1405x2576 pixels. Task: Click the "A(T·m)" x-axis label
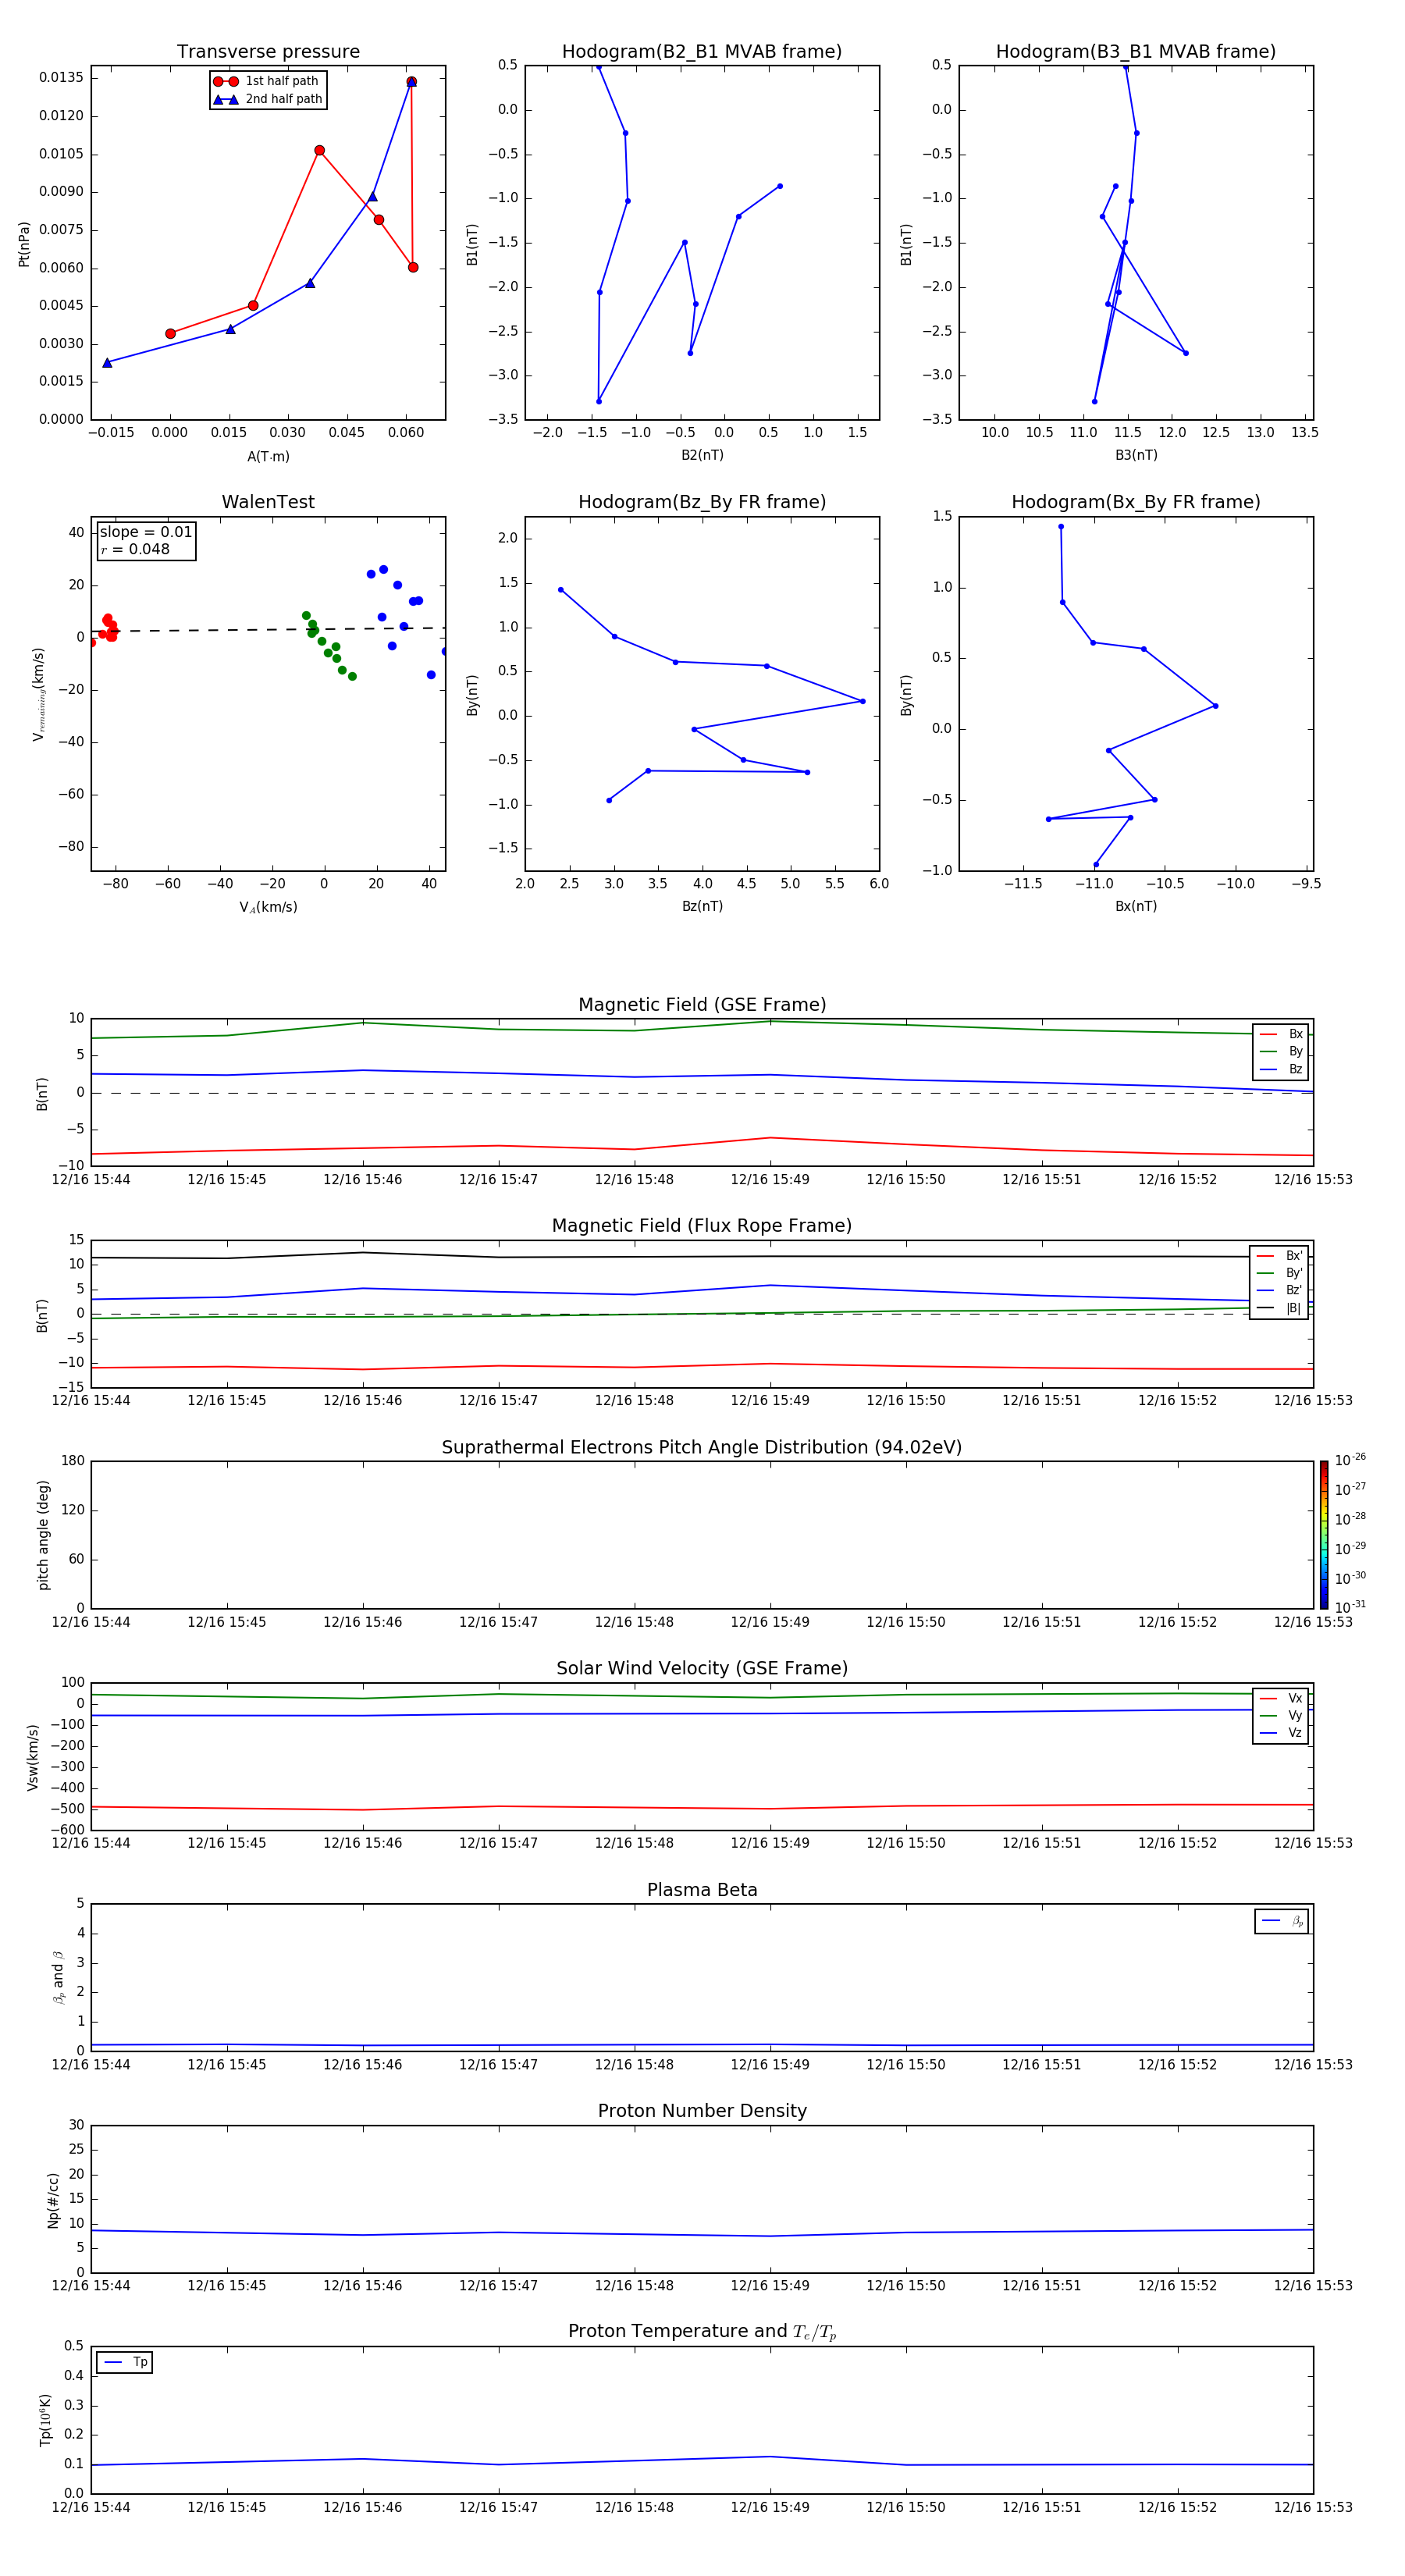click(x=268, y=457)
